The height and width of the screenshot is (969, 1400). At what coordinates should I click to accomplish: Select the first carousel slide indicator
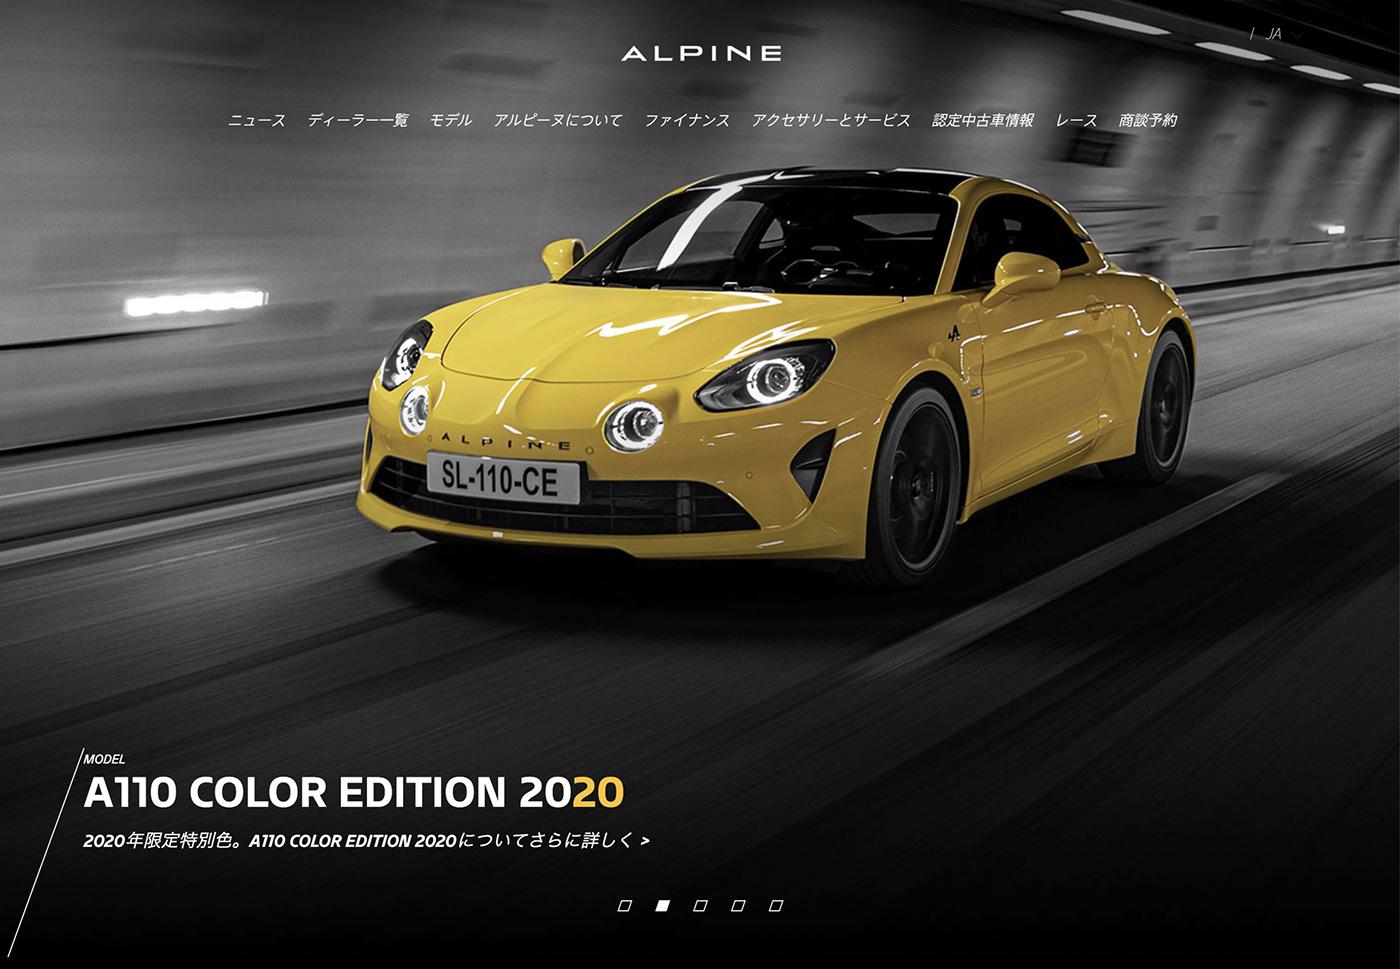(625, 906)
